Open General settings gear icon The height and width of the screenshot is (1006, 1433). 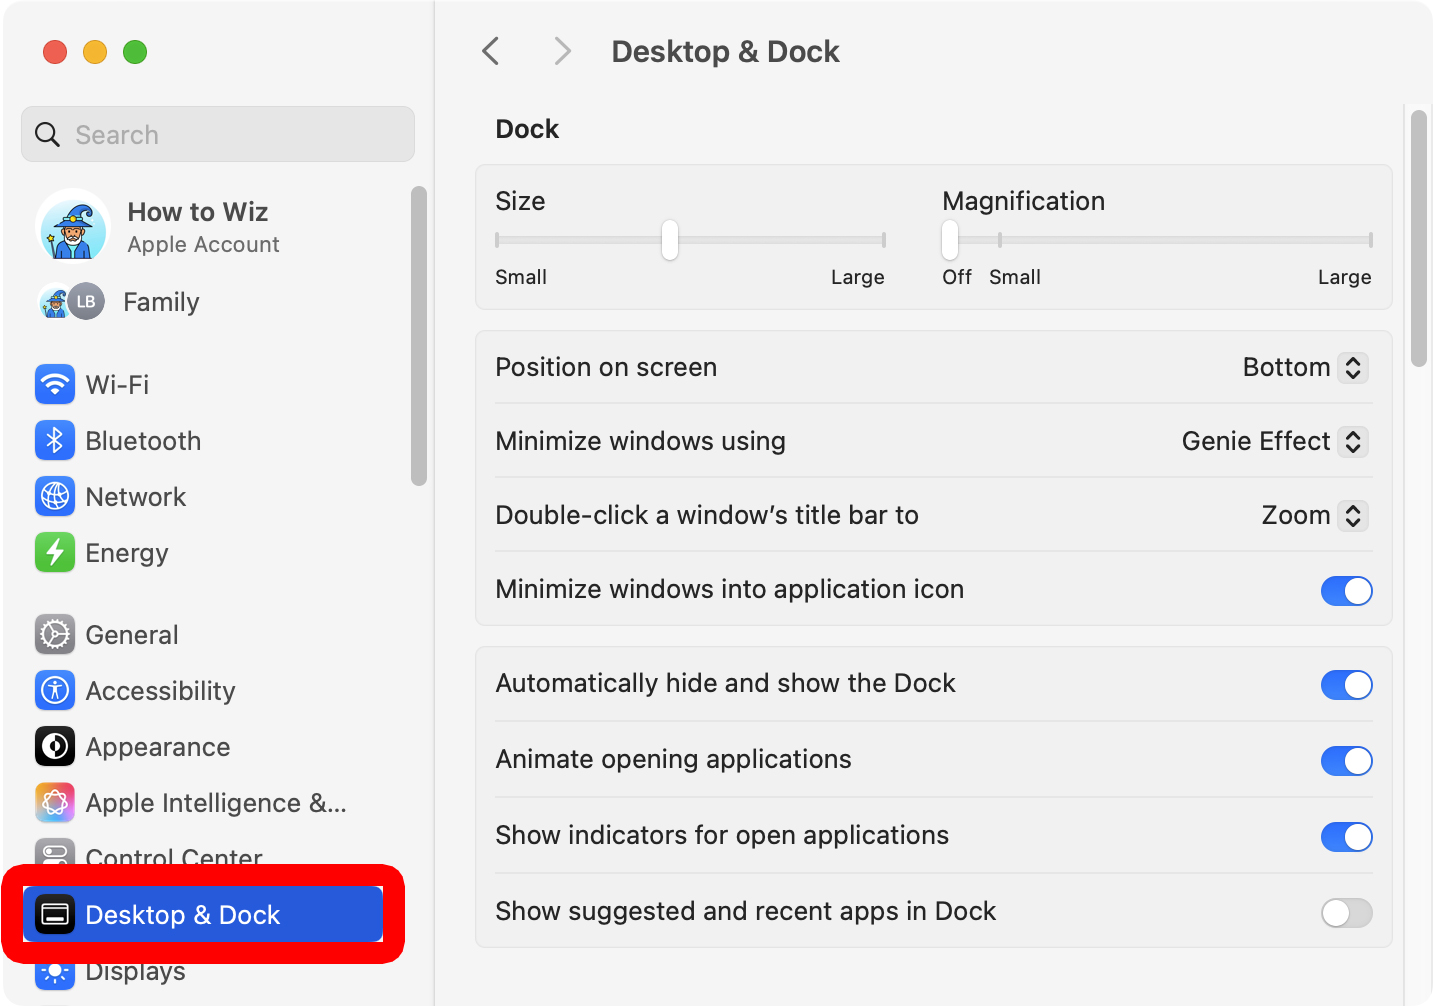pos(55,634)
